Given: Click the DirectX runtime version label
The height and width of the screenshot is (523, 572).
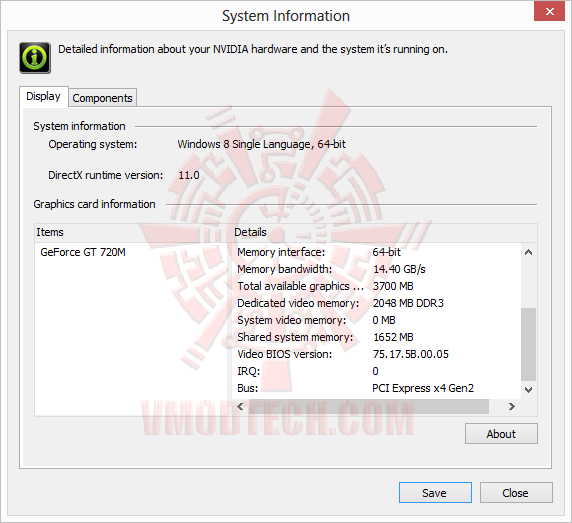Looking at the screenshot, I should click(x=106, y=175).
